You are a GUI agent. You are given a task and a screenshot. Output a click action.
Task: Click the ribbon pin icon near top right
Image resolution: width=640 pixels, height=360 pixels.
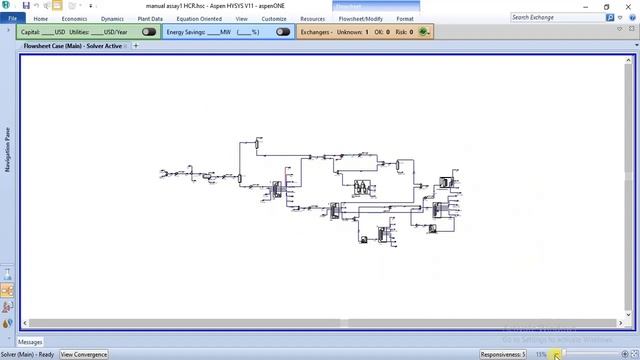click(632, 29)
